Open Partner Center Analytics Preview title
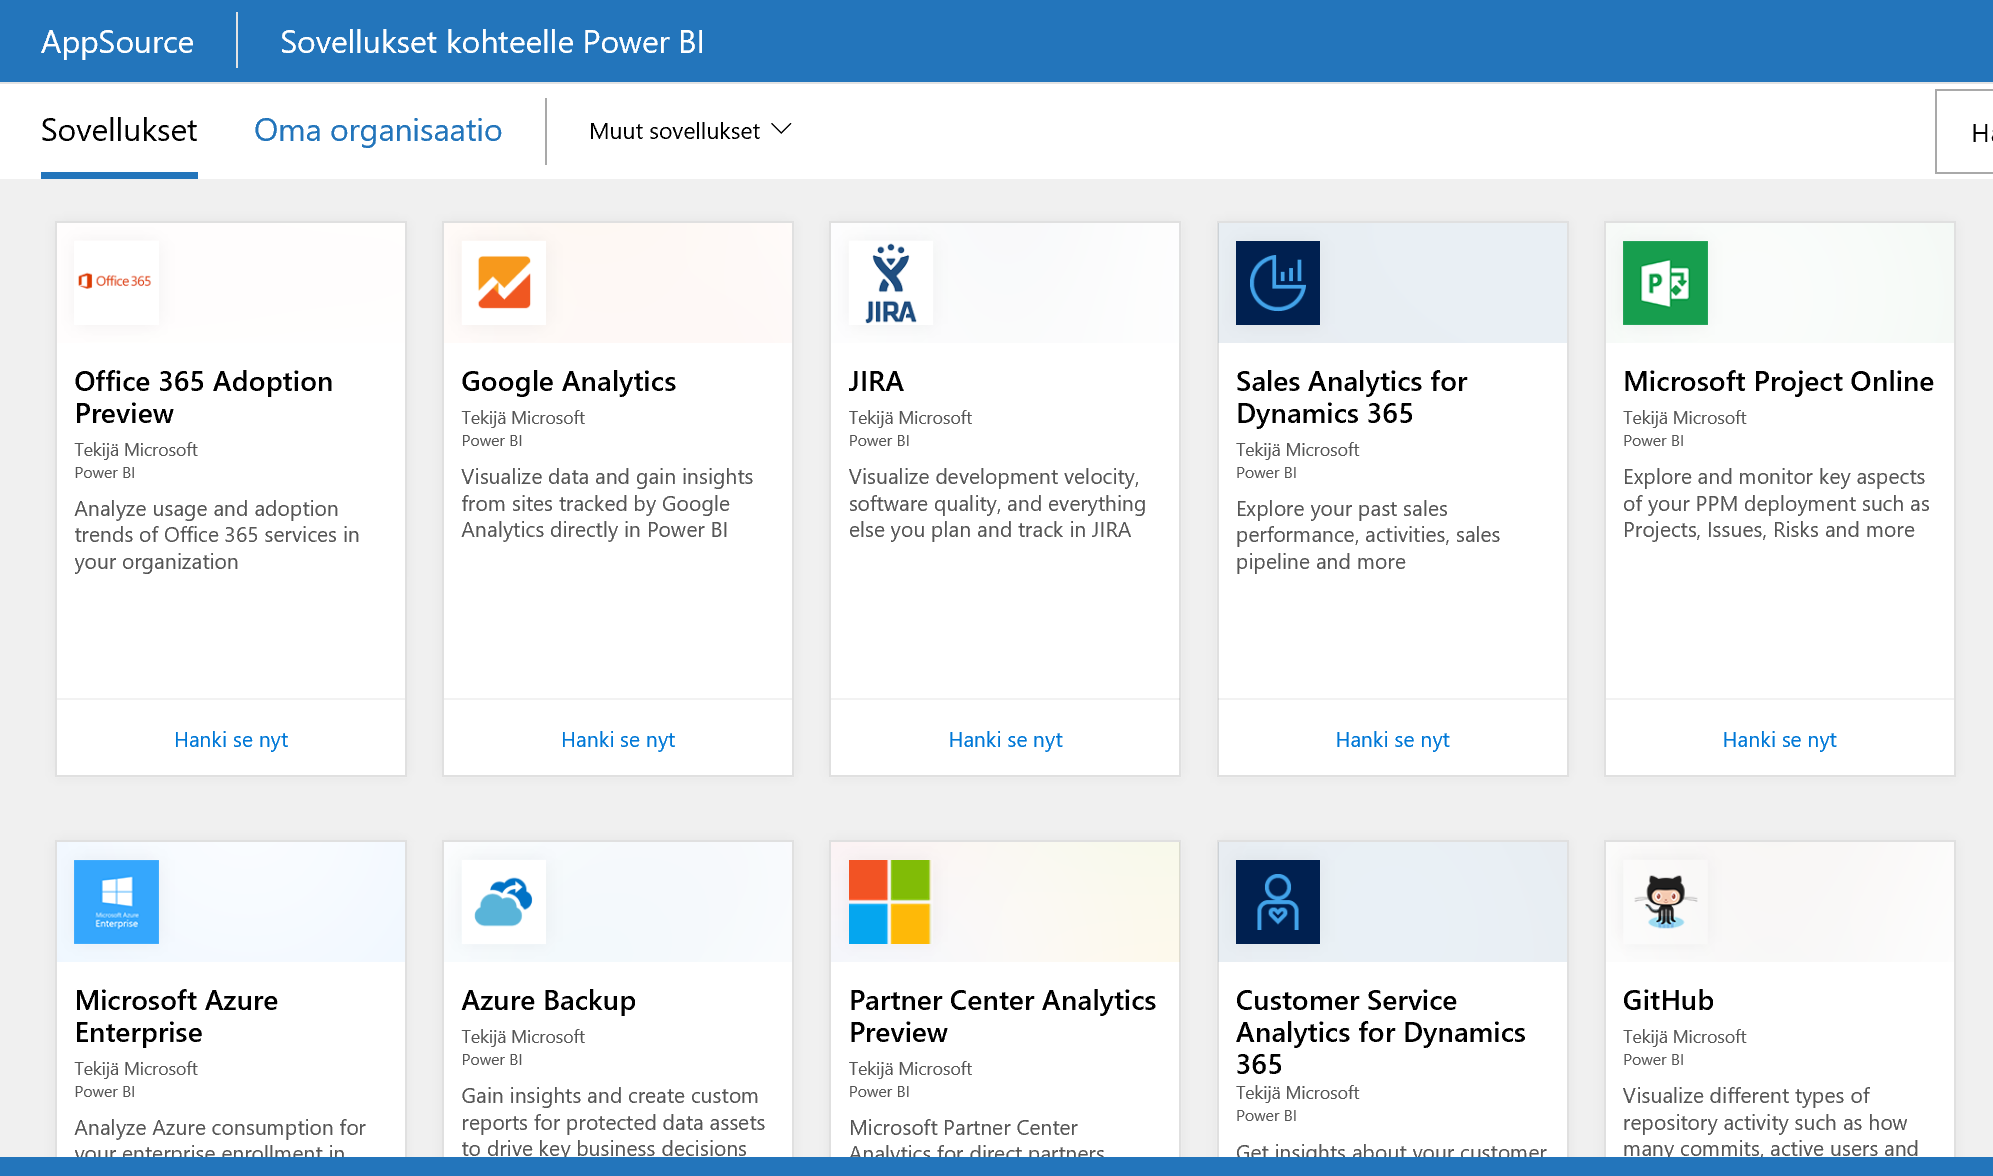The height and width of the screenshot is (1176, 1993). coord(1002,1016)
